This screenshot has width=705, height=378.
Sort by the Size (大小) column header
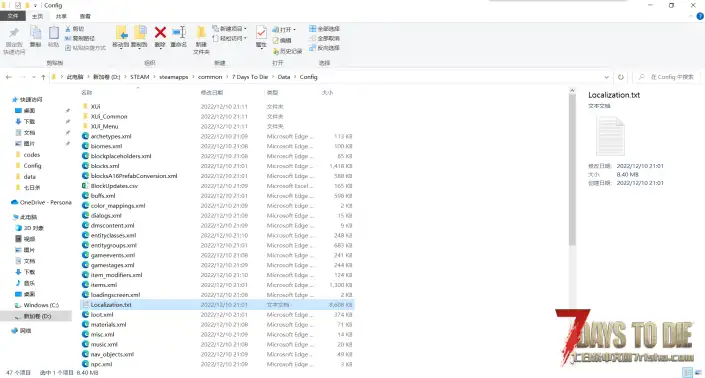(x=327, y=92)
